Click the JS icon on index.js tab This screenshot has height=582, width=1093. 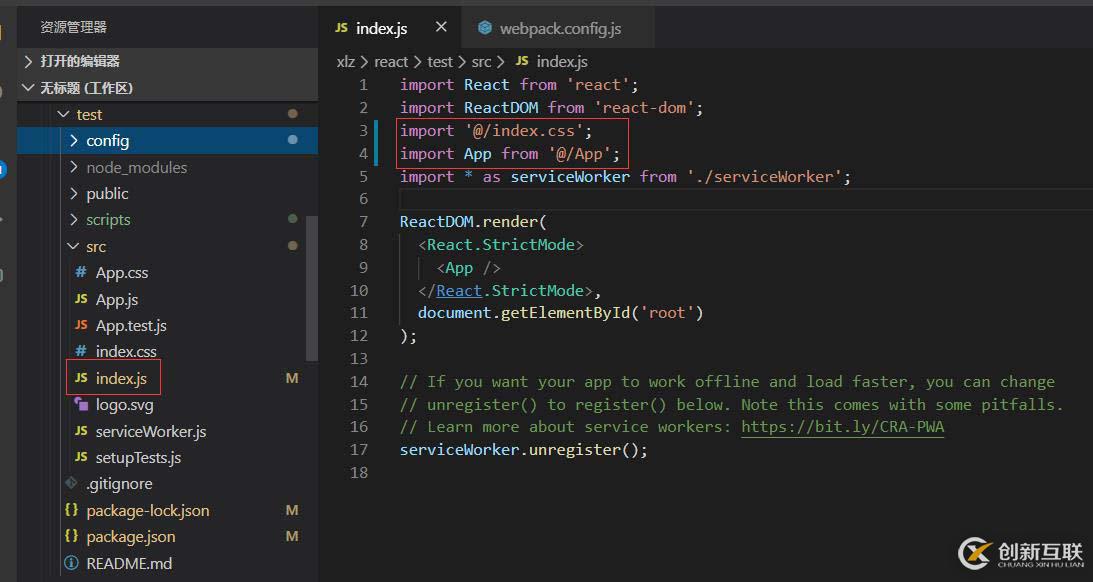(342, 28)
